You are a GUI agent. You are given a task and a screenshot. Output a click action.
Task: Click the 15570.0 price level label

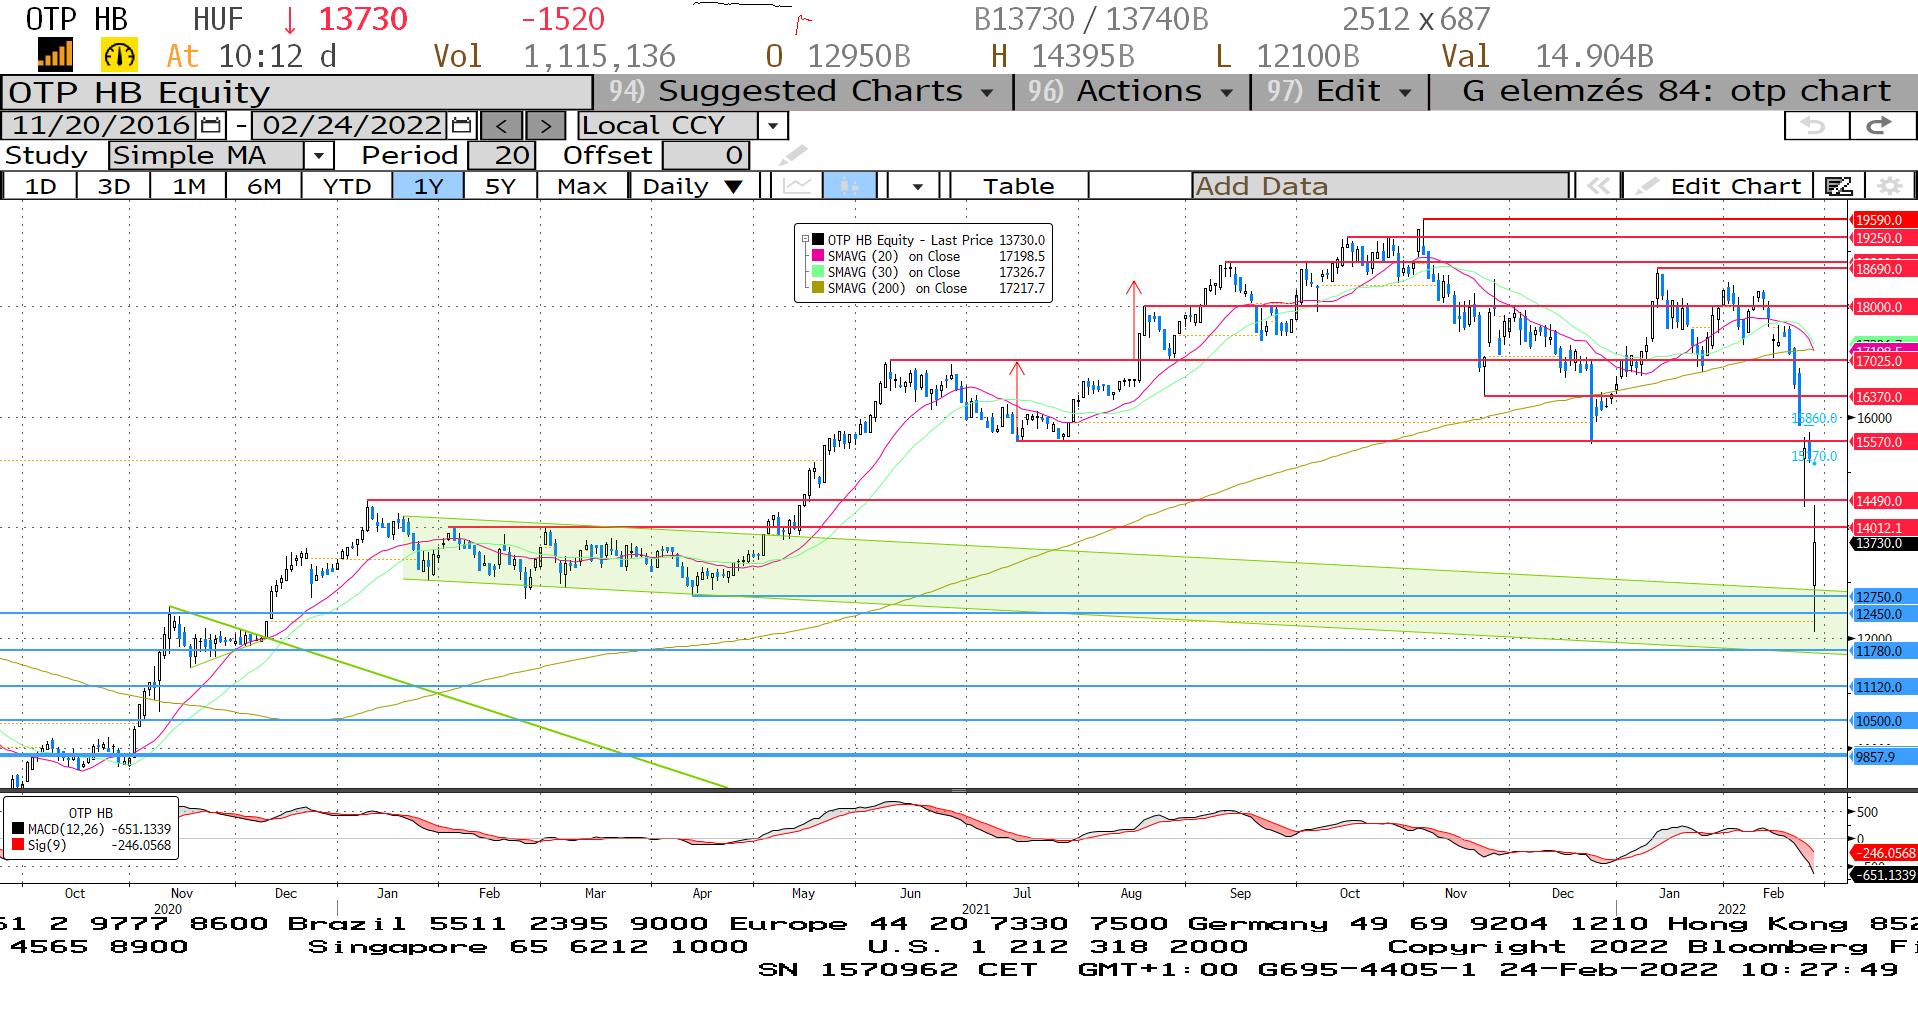click(x=1883, y=441)
